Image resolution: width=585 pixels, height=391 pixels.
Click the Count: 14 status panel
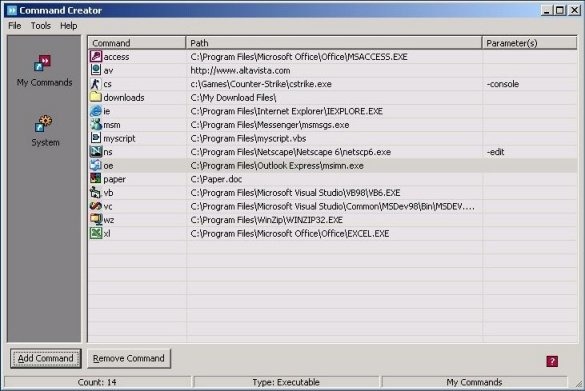coord(97,382)
